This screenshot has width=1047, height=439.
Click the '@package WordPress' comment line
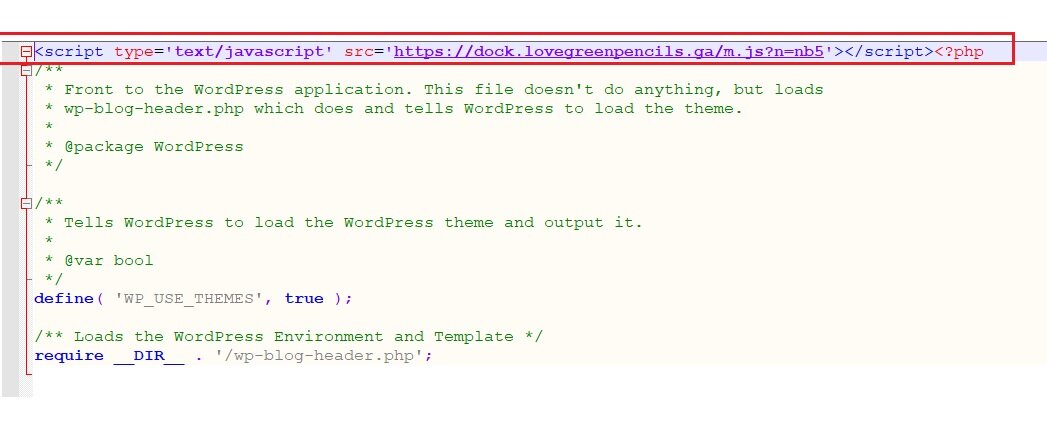tap(144, 146)
